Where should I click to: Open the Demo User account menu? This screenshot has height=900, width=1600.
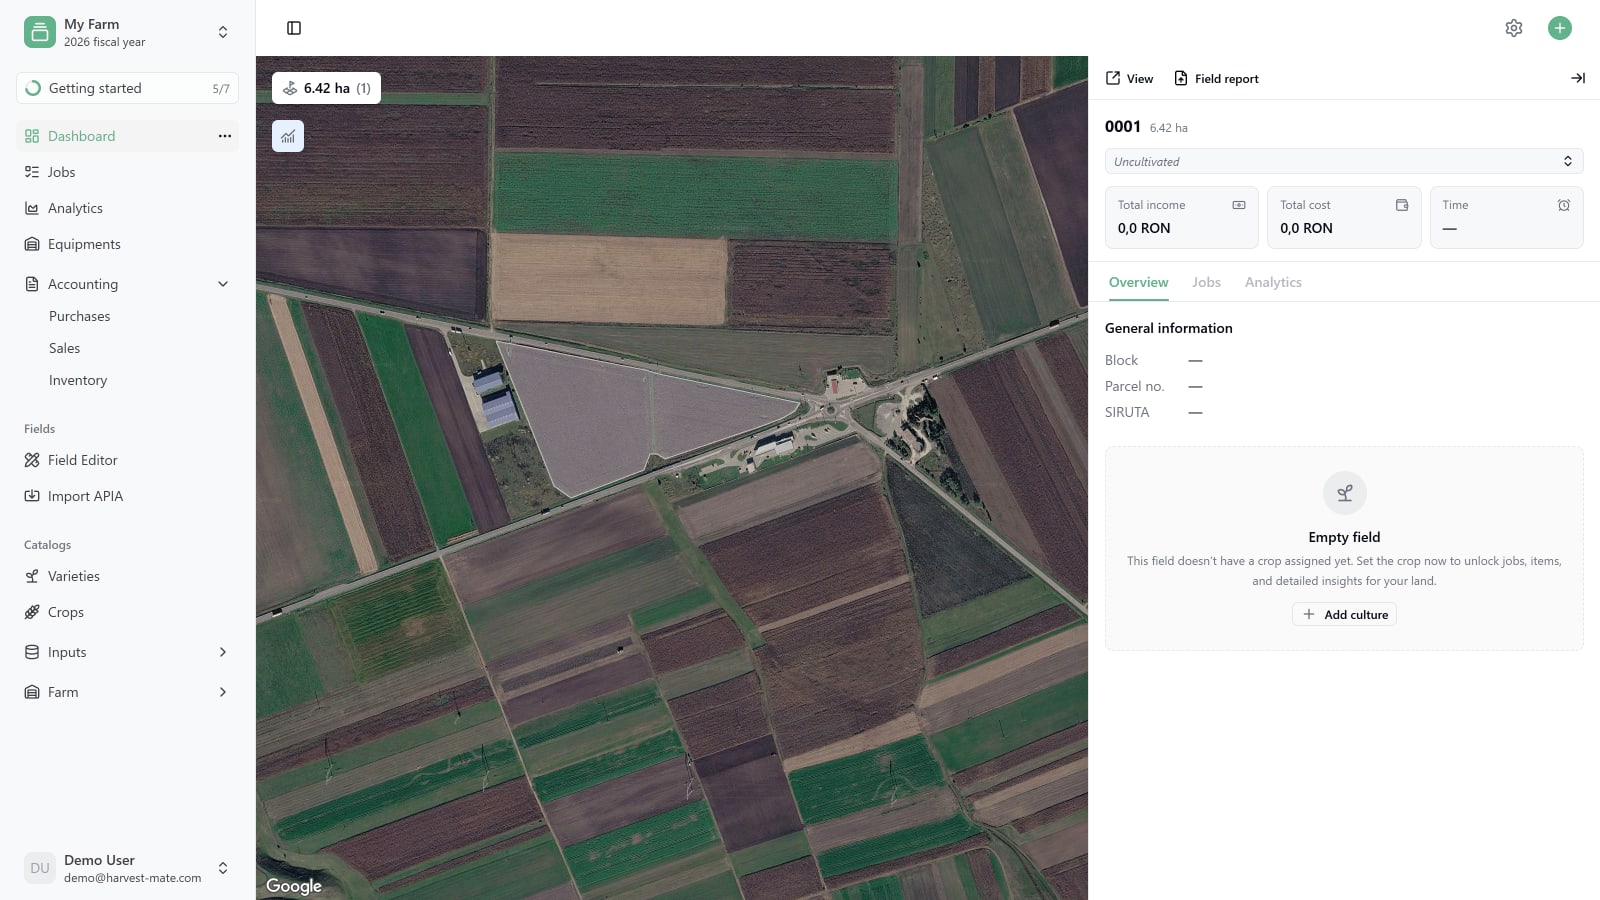click(128, 868)
